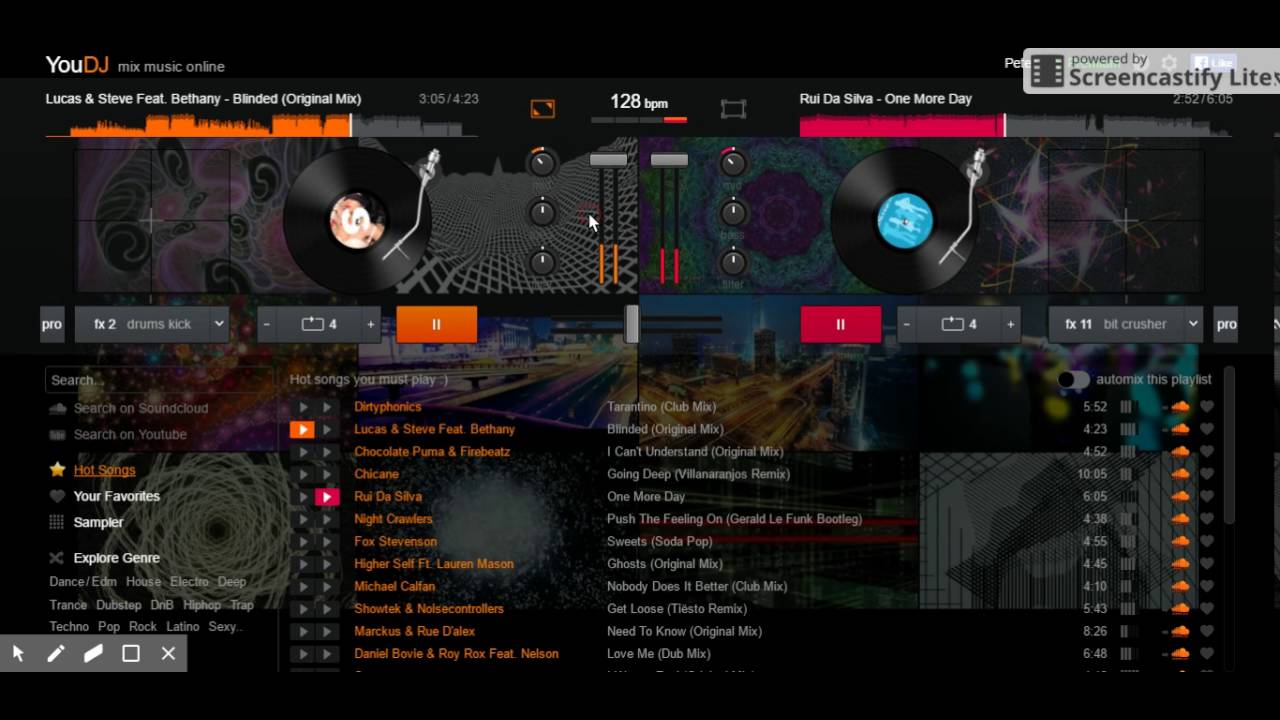Click the blue-label vinyl of the Rui Da Silva deck
The image size is (1280, 720).
904,221
